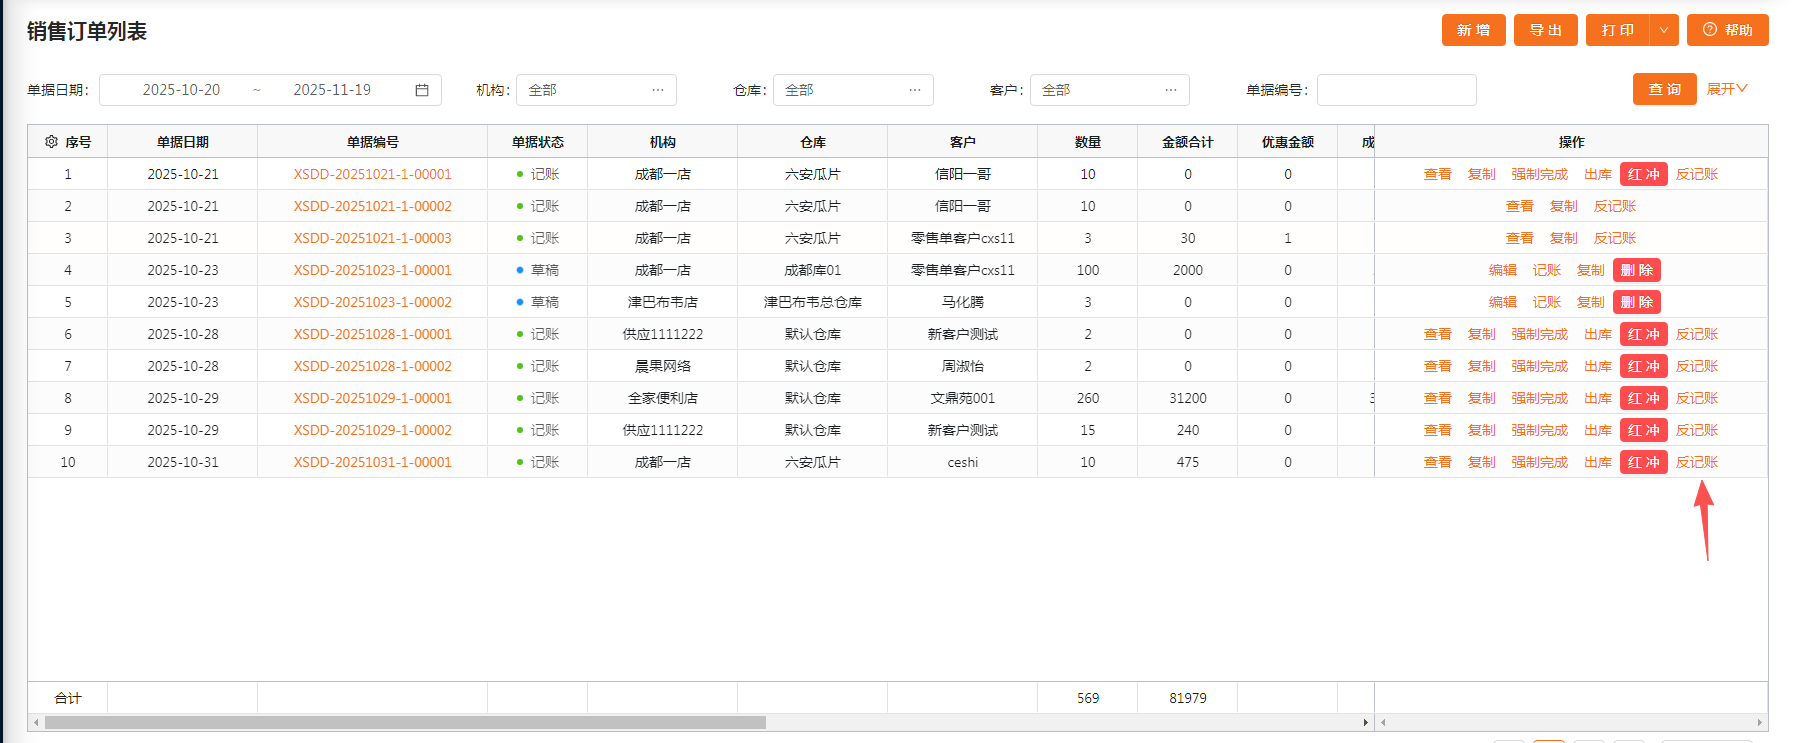The height and width of the screenshot is (743, 1793).
Task: Click the 打印 button
Action: tap(1618, 30)
